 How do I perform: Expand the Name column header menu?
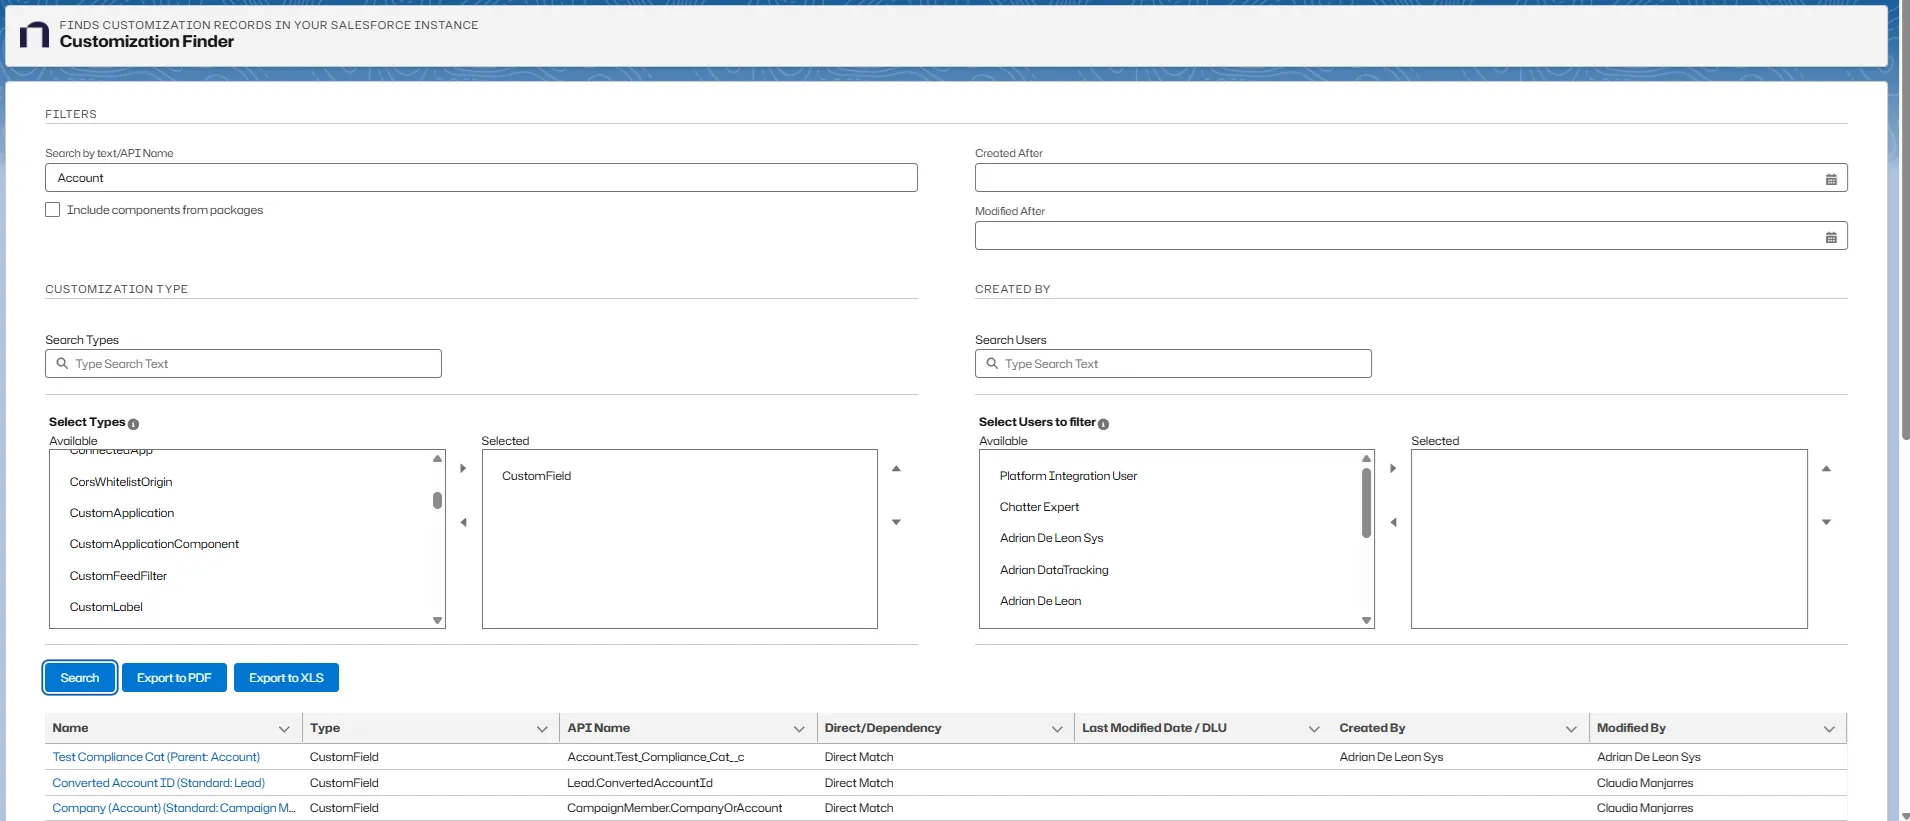coord(284,729)
